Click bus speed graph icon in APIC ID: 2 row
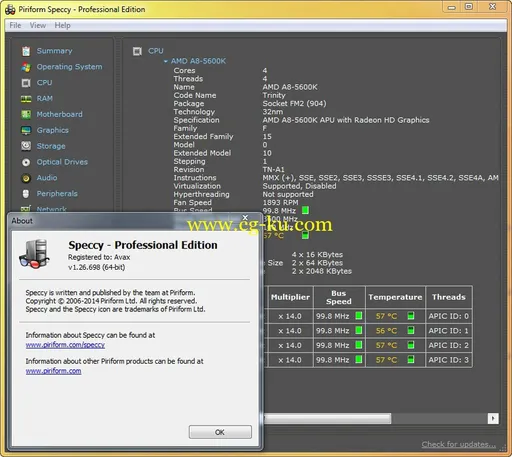The image size is (512, 457). pyautogui.click(x=359, y=345)
